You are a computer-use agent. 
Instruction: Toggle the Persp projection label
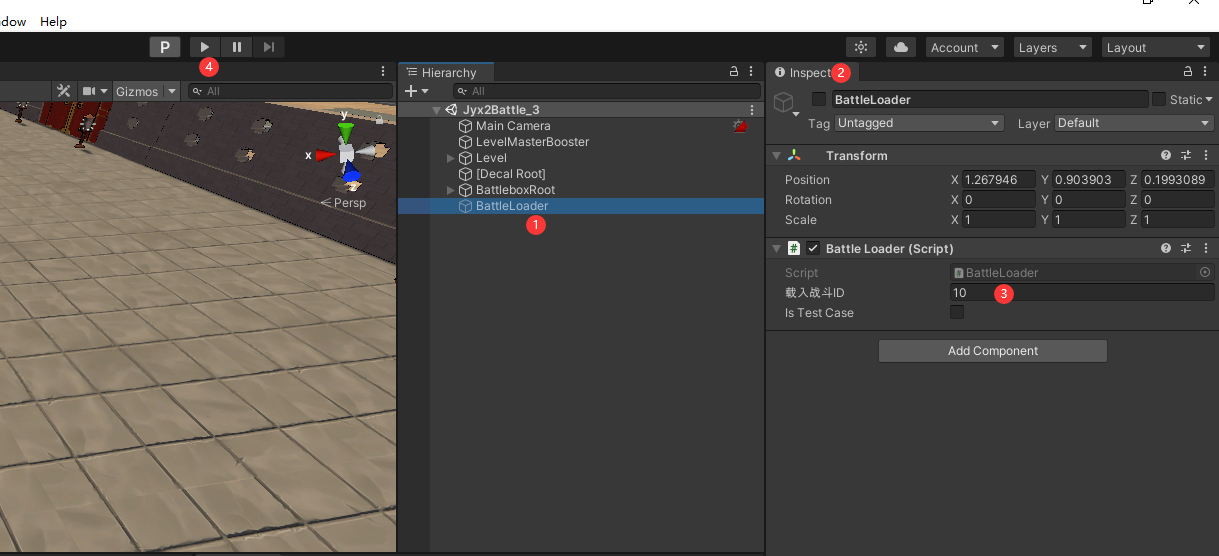click(x=343, y=202)
